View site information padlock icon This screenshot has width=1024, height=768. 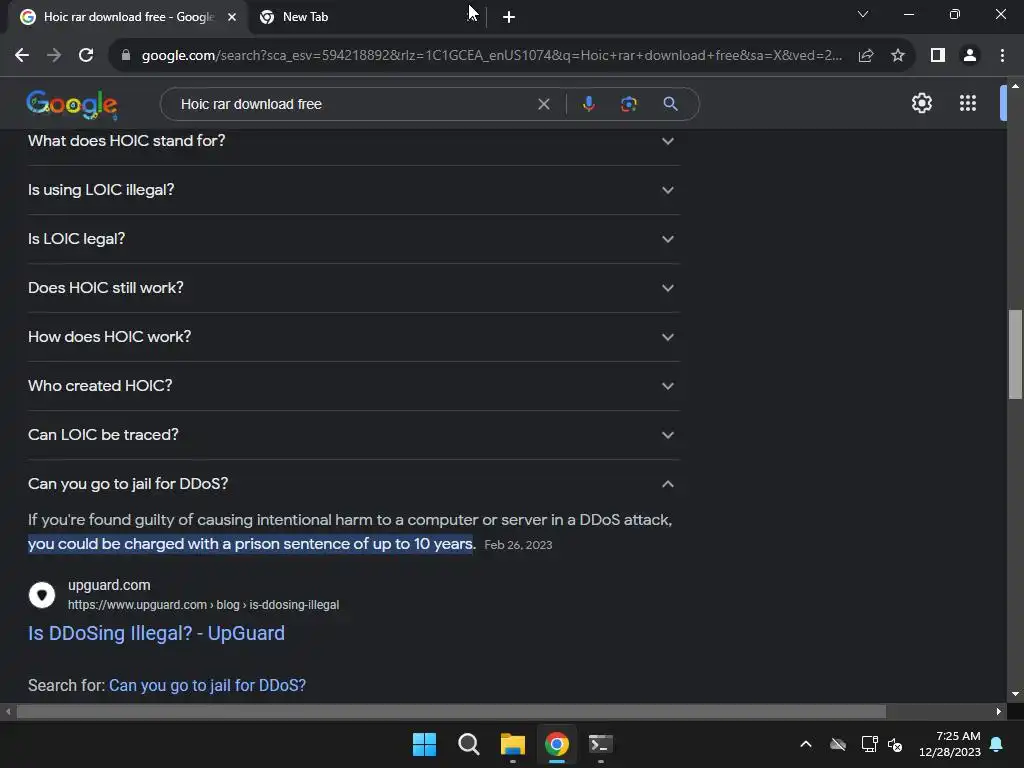(x=125, y=56)
